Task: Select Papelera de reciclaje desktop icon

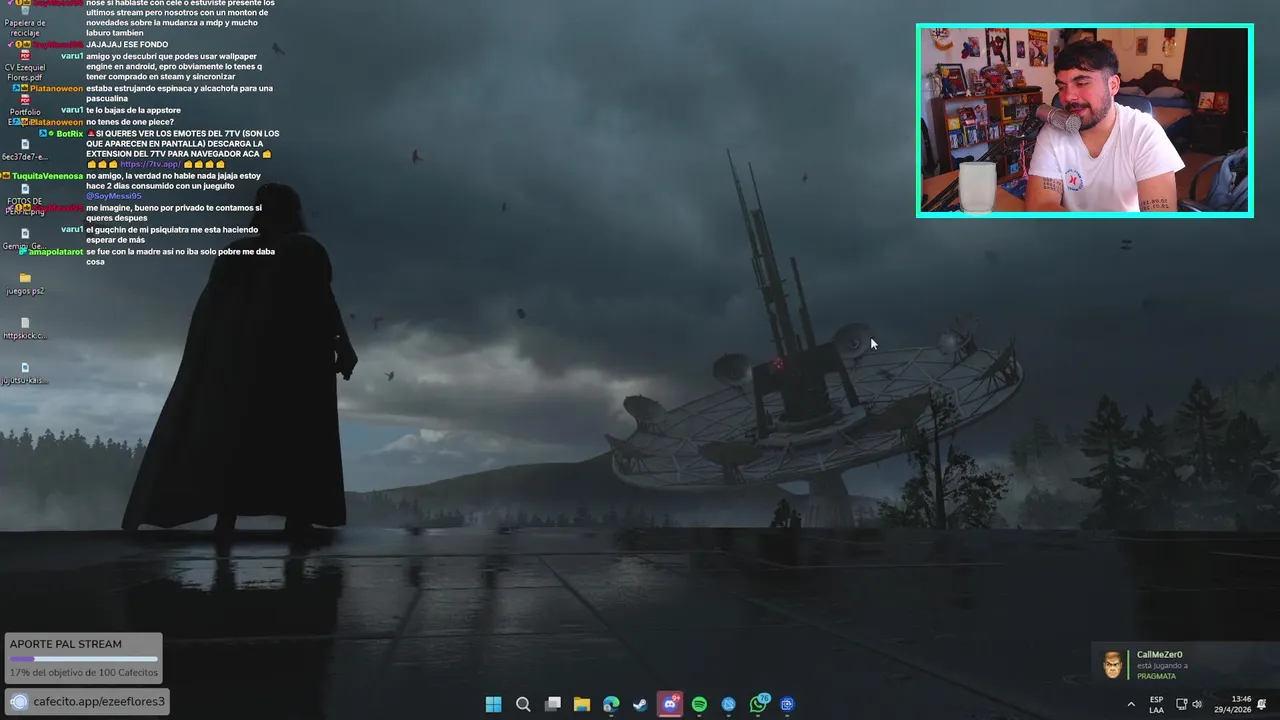Action: pyautogui.click(x=25, y=20)
